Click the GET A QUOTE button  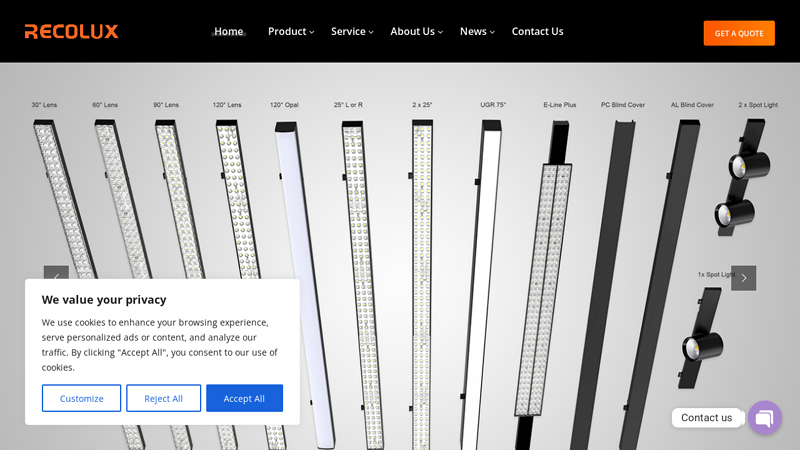[739, 33]
